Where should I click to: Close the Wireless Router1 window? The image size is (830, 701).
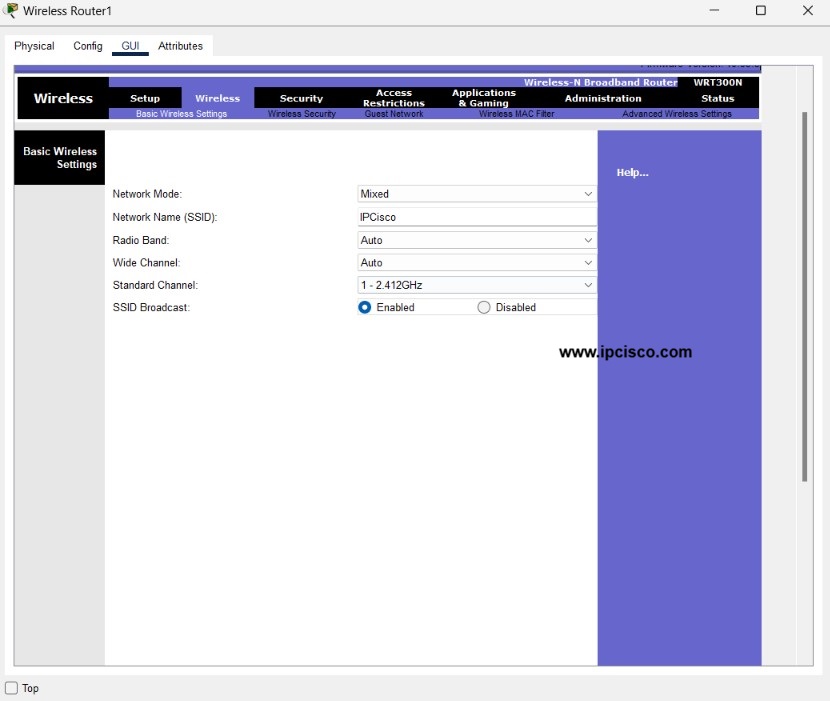tap(808, 10)
